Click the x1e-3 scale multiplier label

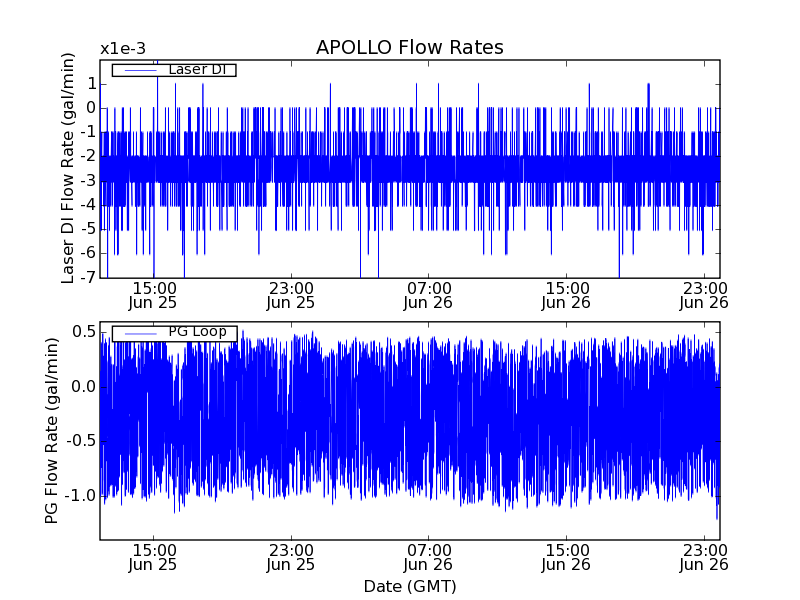click(122, 49)
